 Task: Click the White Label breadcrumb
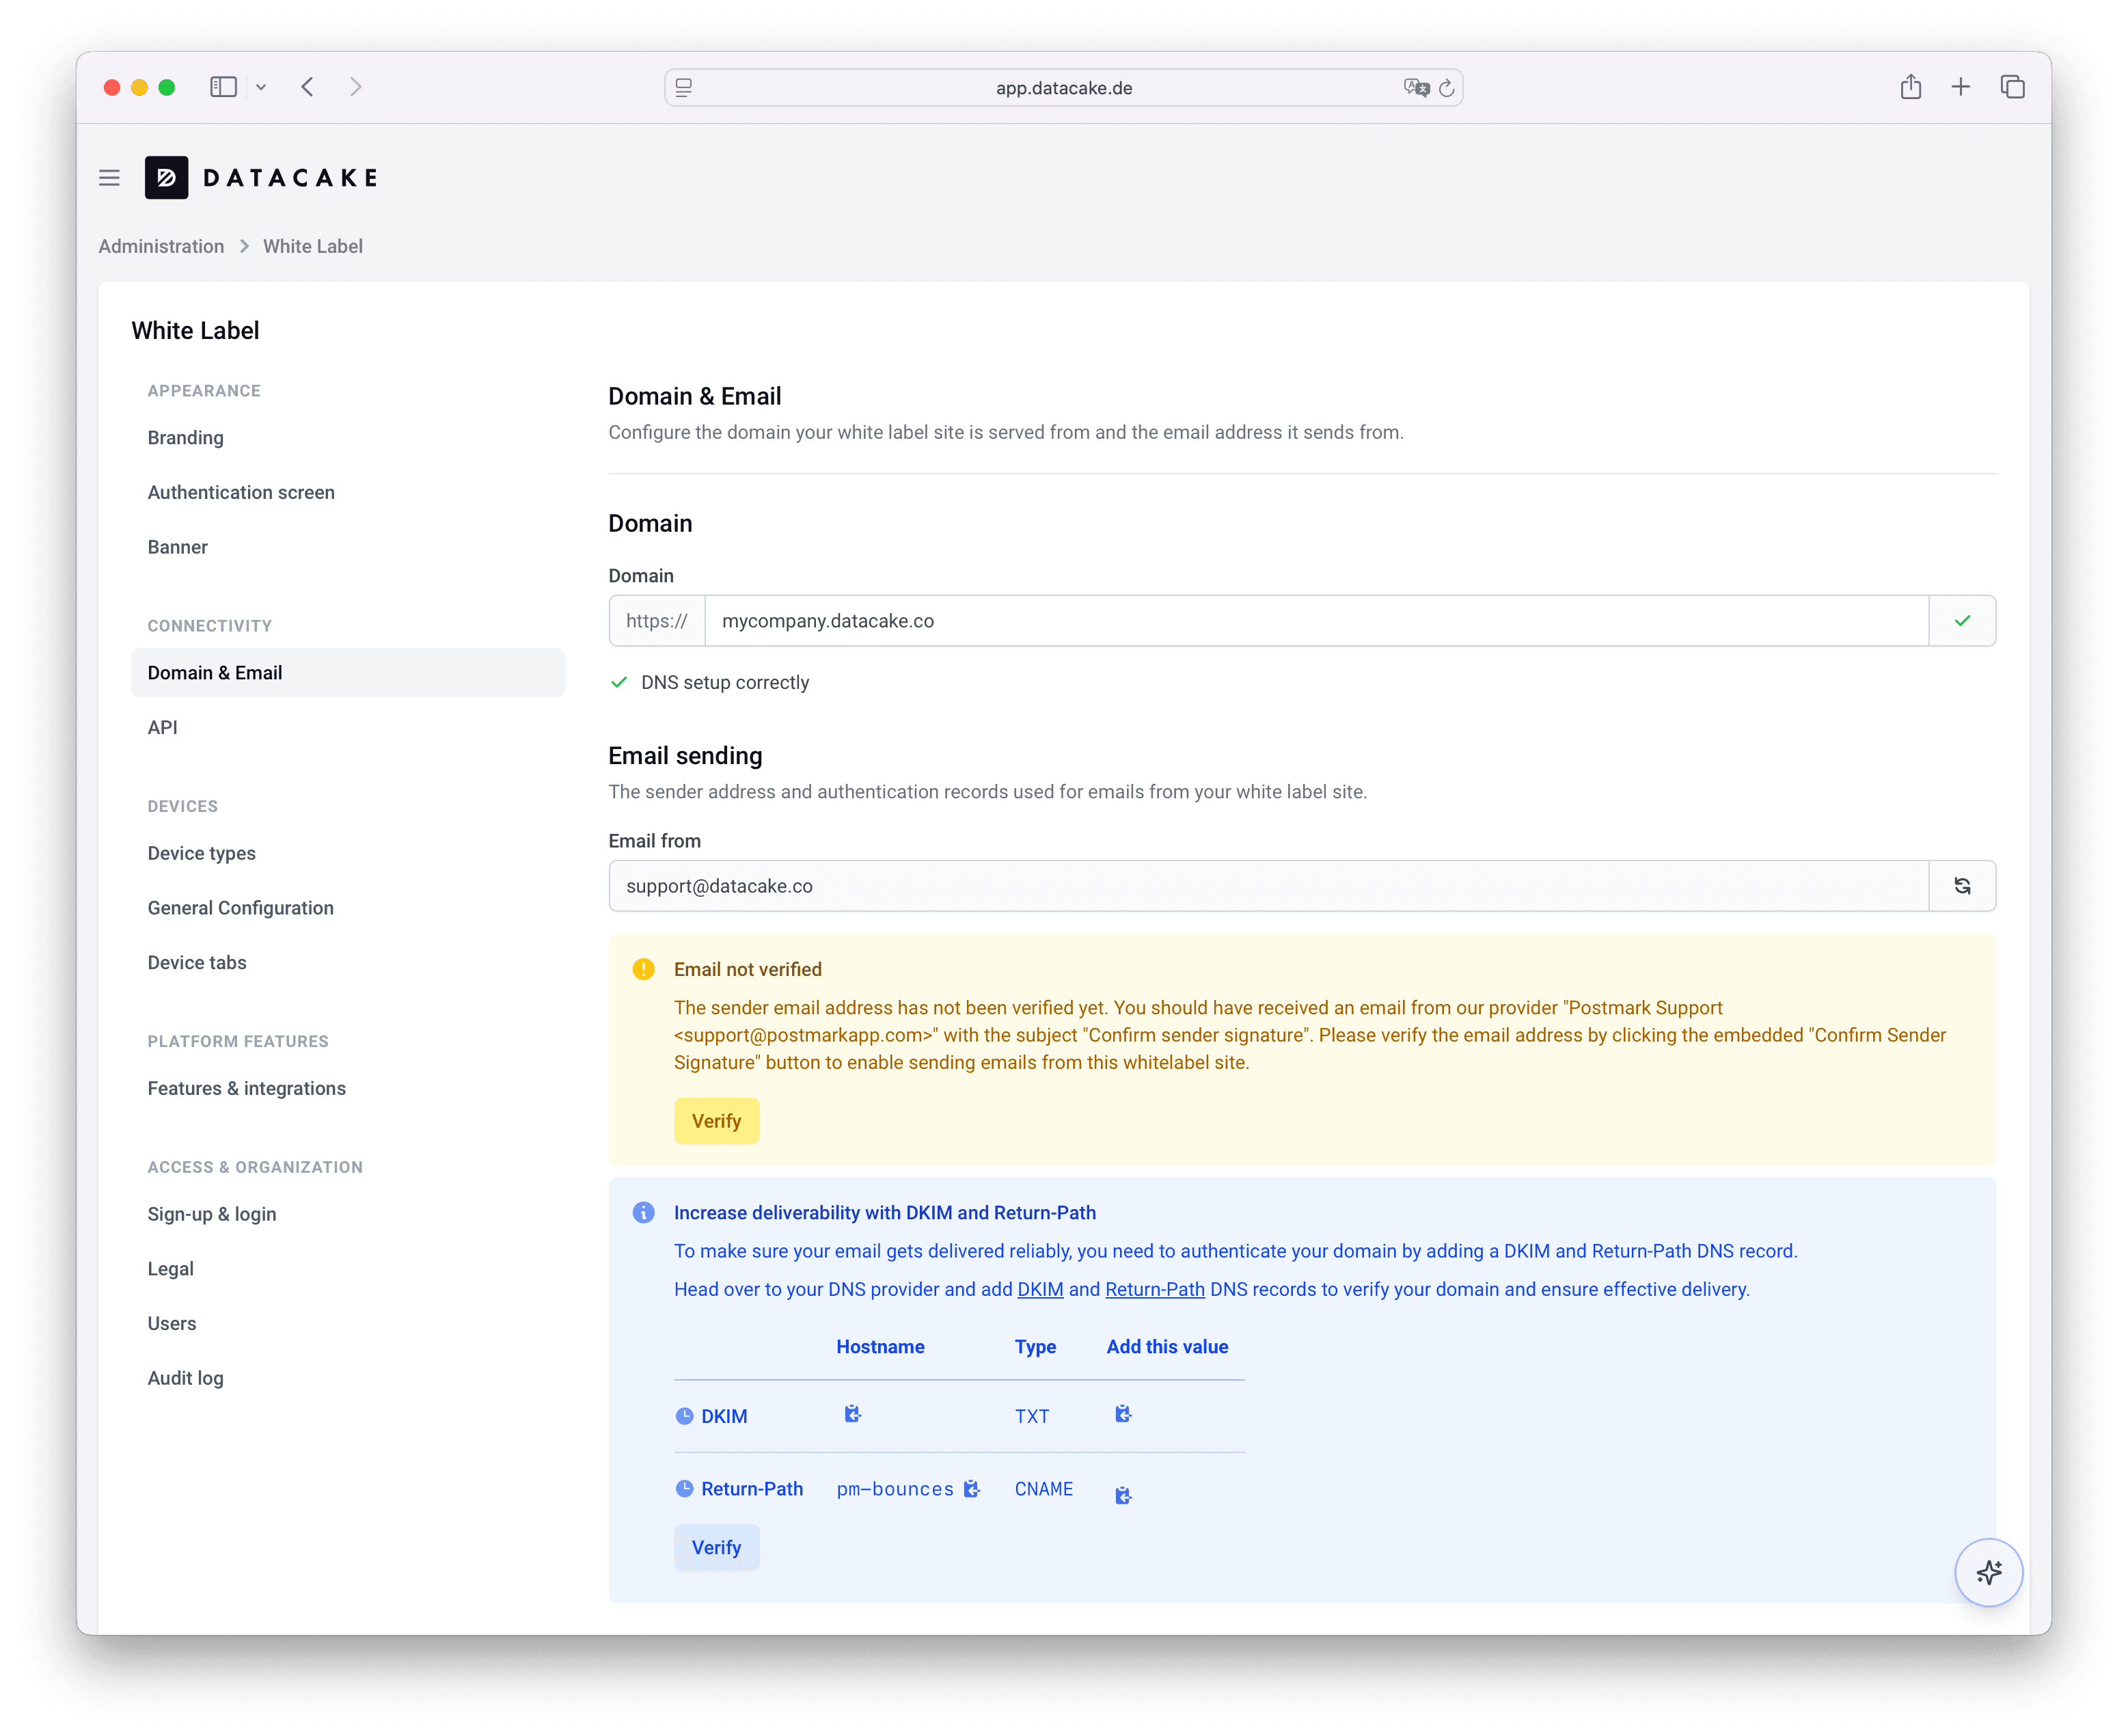pos(312,246)
